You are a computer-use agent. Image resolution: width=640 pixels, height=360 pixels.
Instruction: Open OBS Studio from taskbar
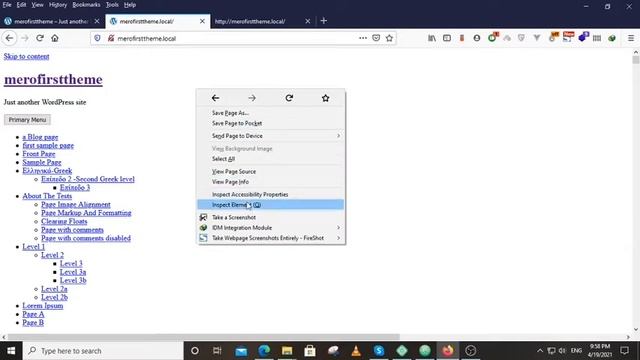(471, 351)
